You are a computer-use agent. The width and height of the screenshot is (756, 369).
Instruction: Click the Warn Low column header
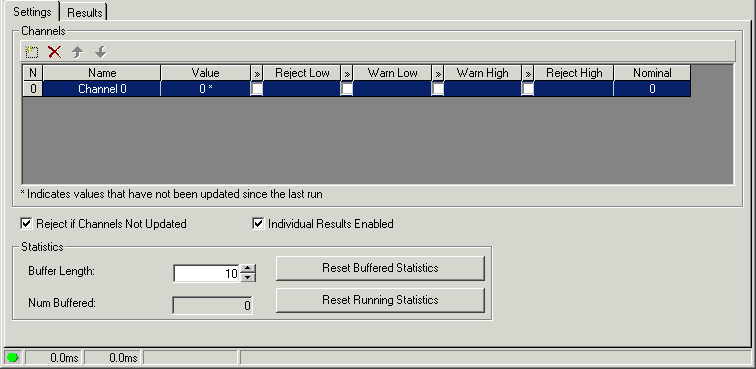click(392, 73)
